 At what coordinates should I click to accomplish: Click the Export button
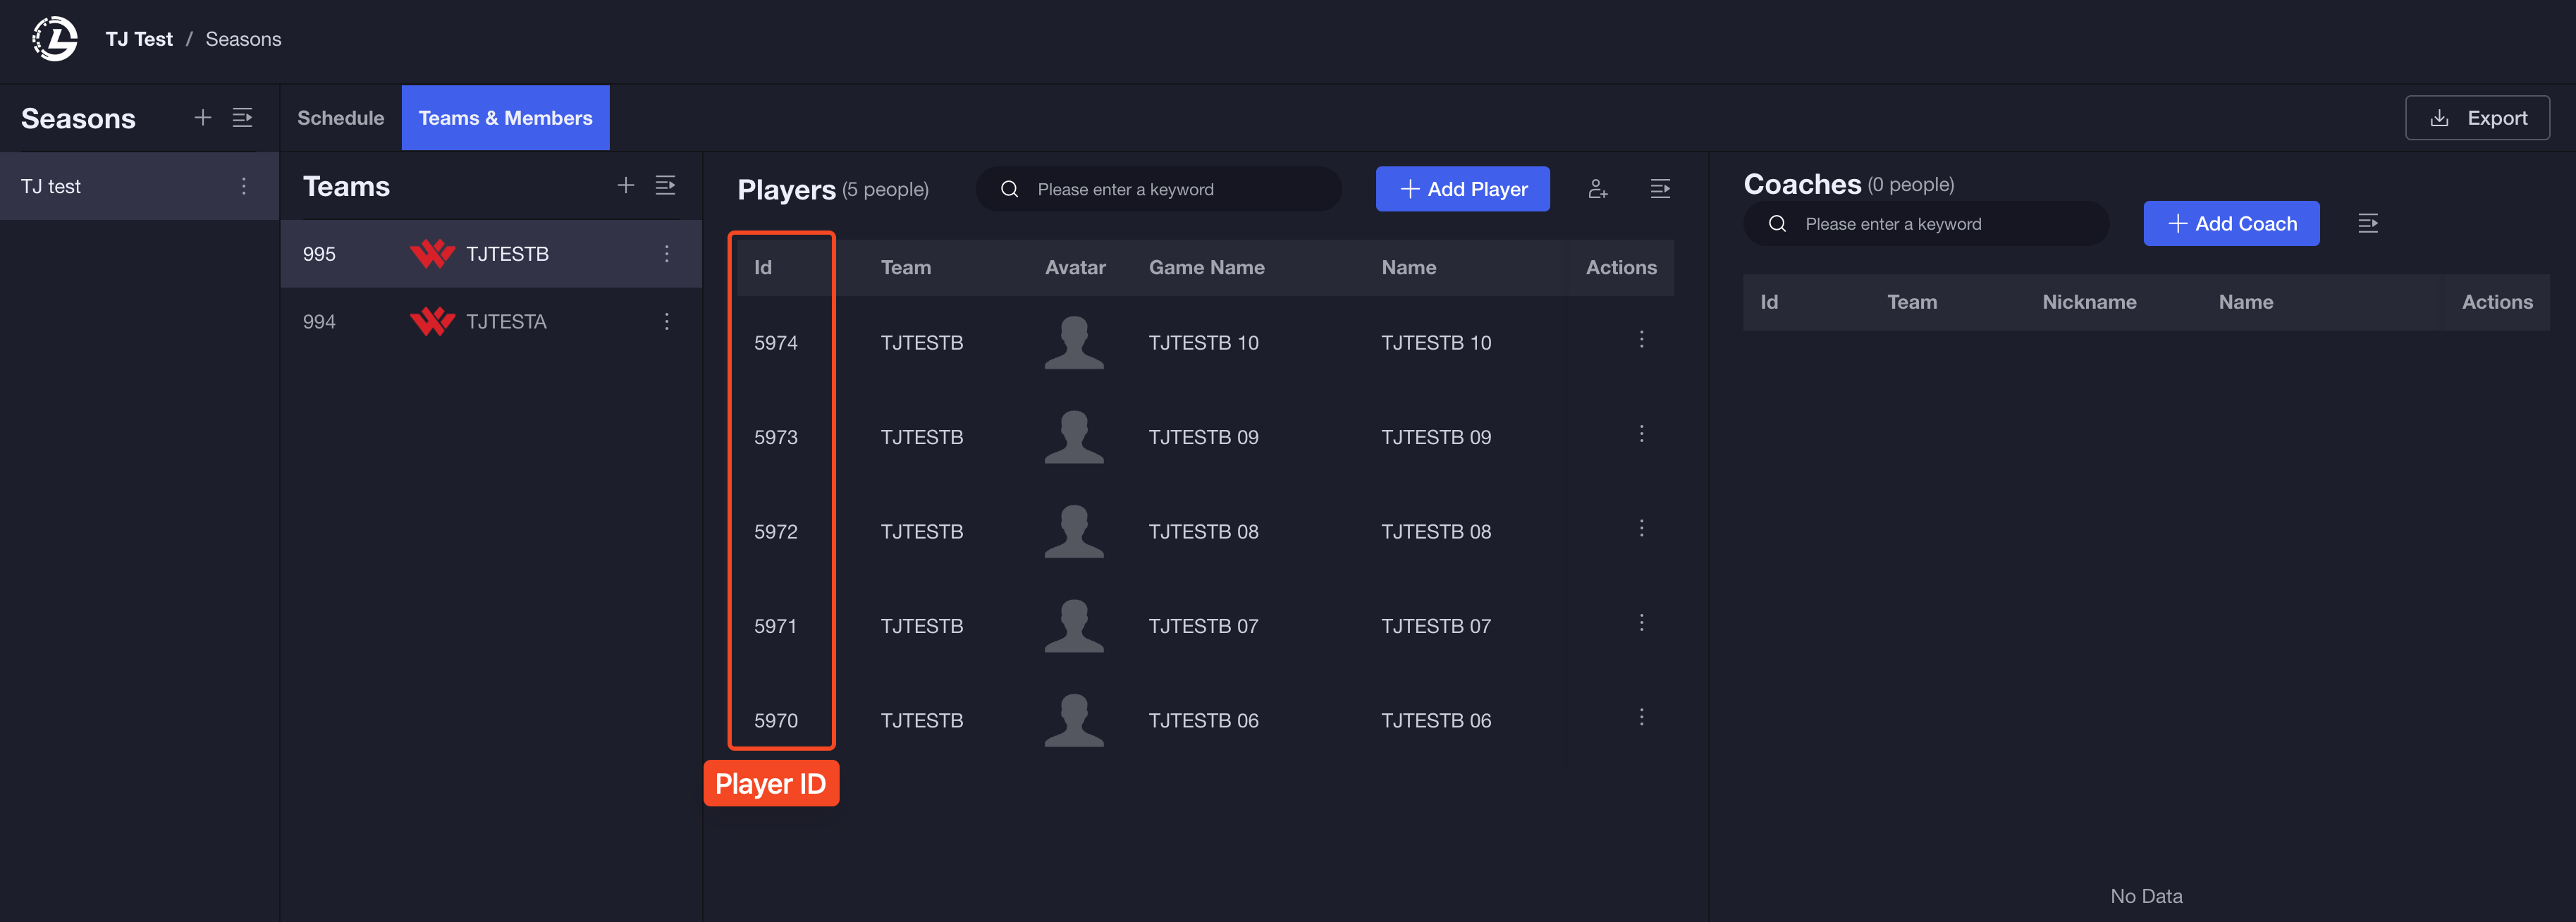click(x=2476, y=118)
